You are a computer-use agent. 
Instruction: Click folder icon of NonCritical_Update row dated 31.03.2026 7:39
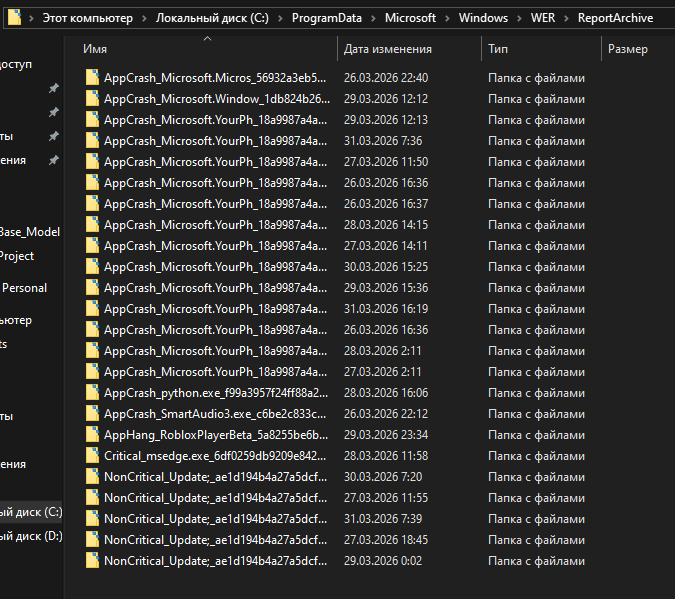coord(92,519)
